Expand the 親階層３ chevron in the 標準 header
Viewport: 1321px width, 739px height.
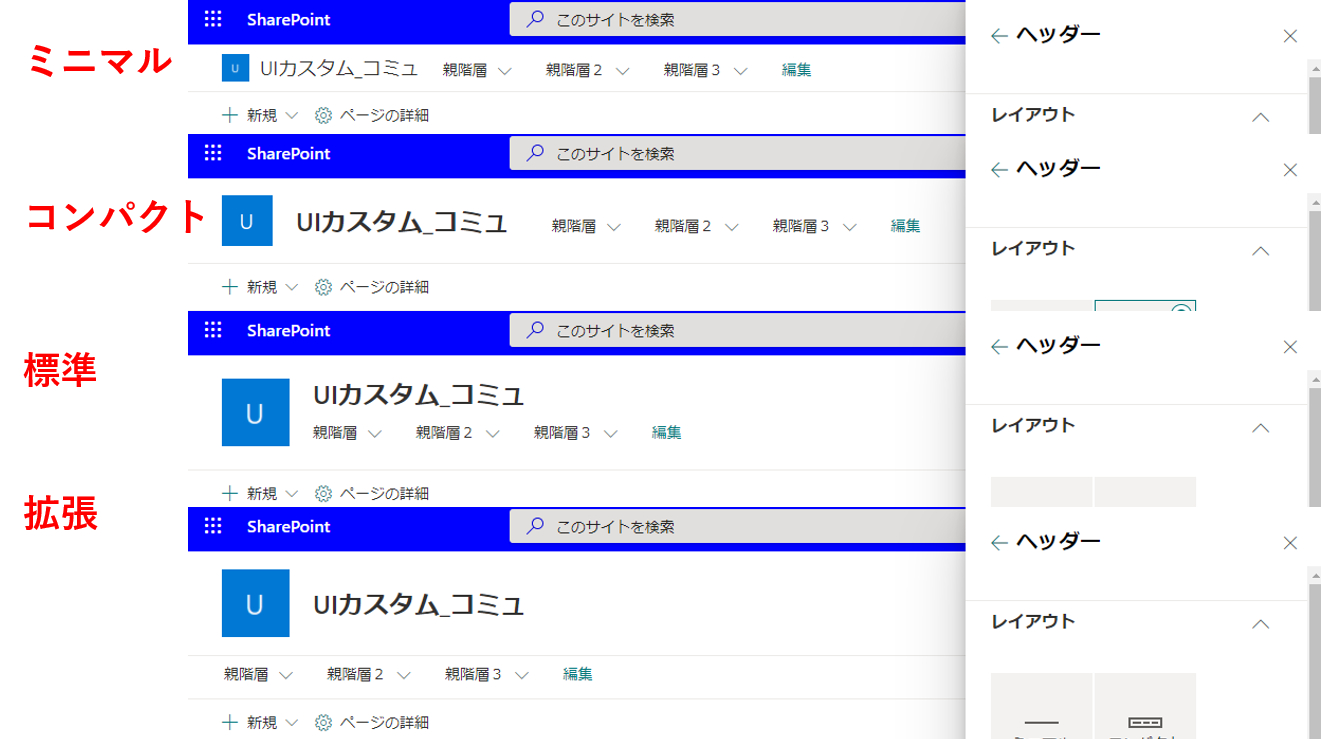coord(611,434)
